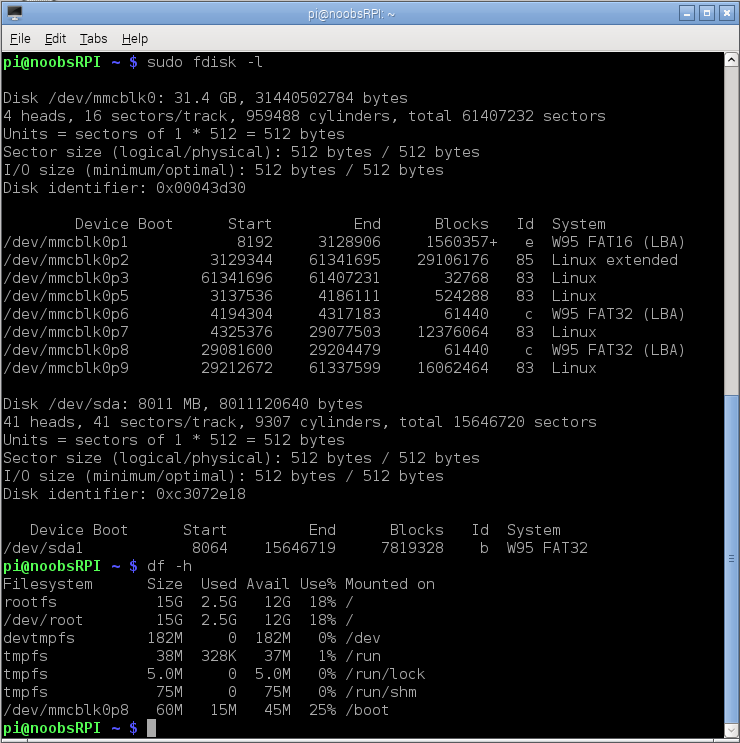This screenshot has height=743, width=740.
Task: Click the scrollbar up arrow
Action: (731, 59)
